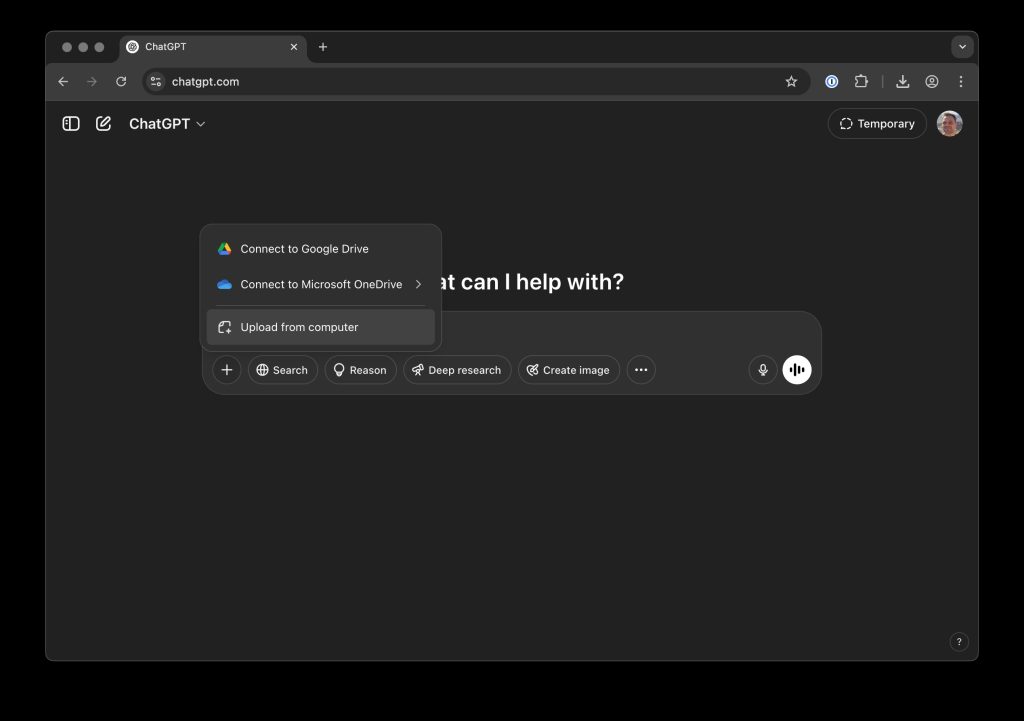The image size is (1024, 721).
Task: Open the tab search dropdown arrow
Action: click(962, 47)
